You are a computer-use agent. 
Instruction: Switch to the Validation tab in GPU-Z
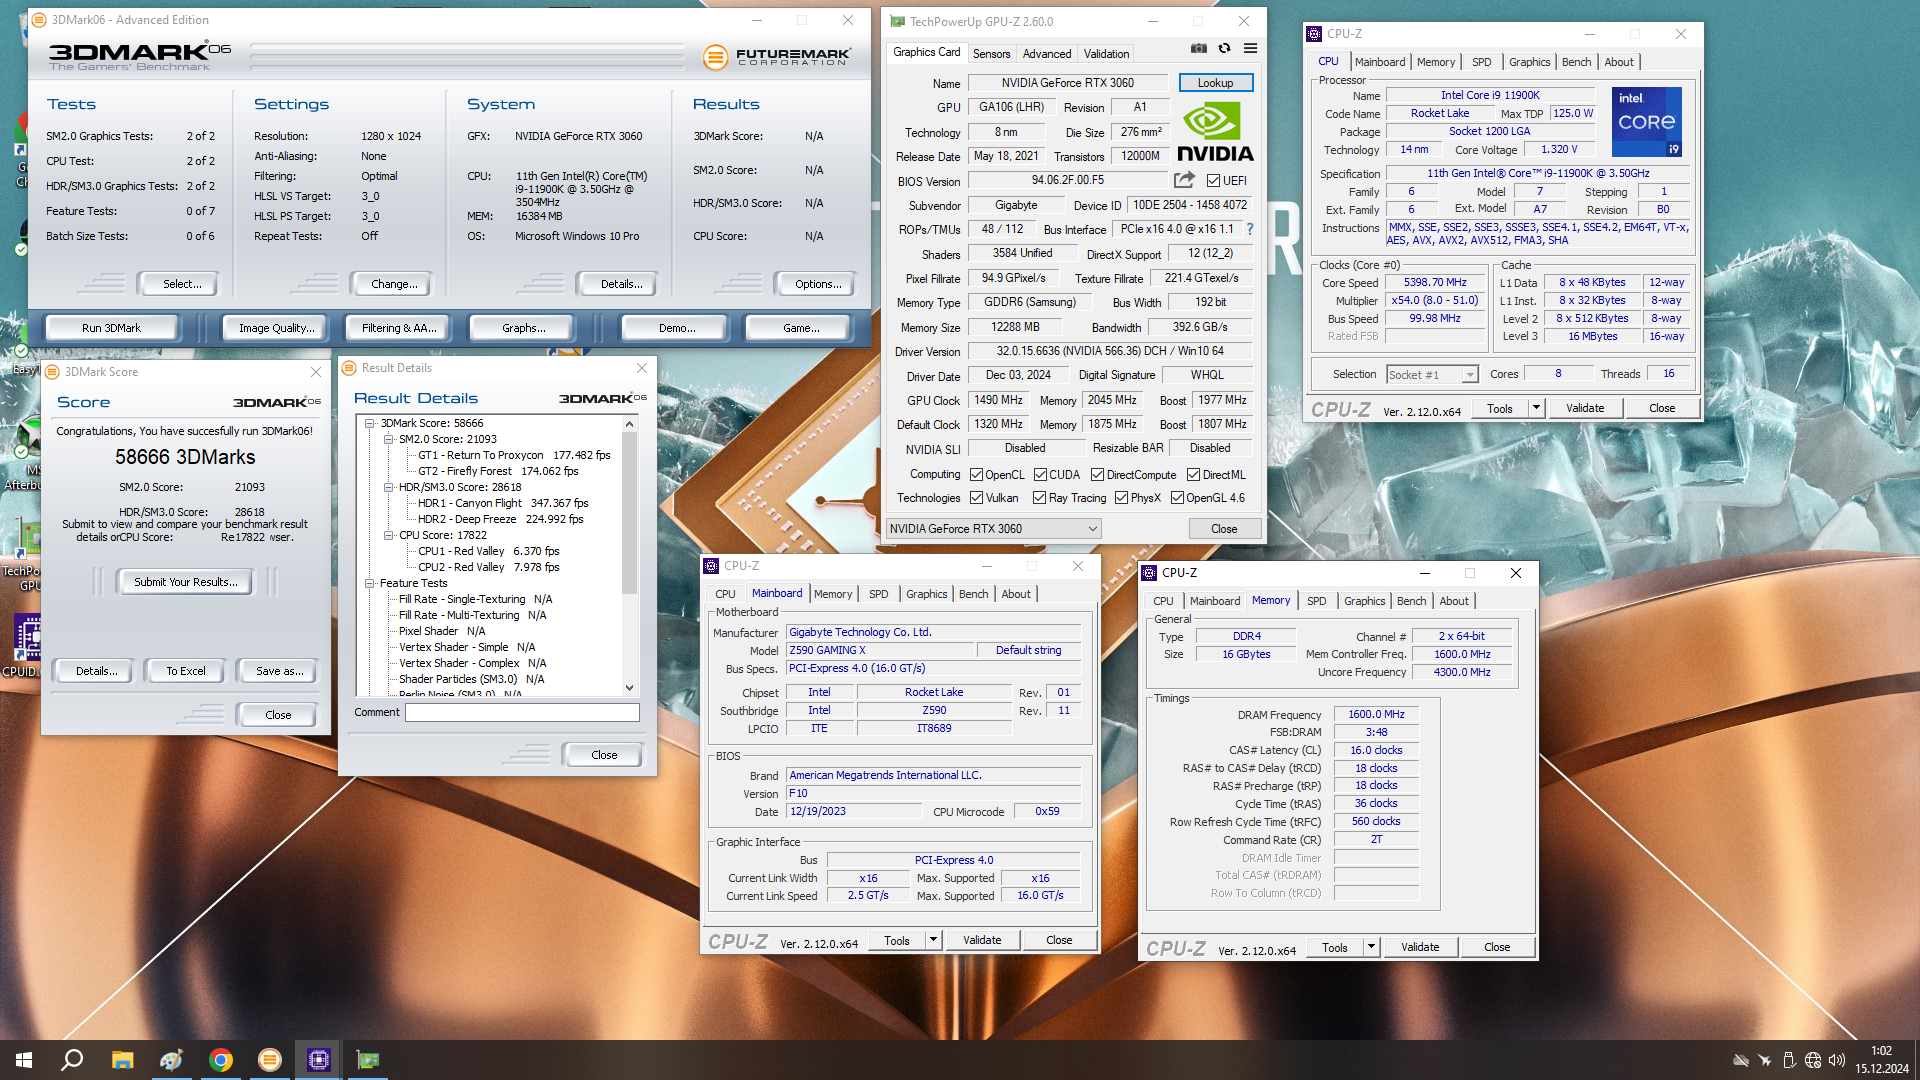pos(1106,54)
